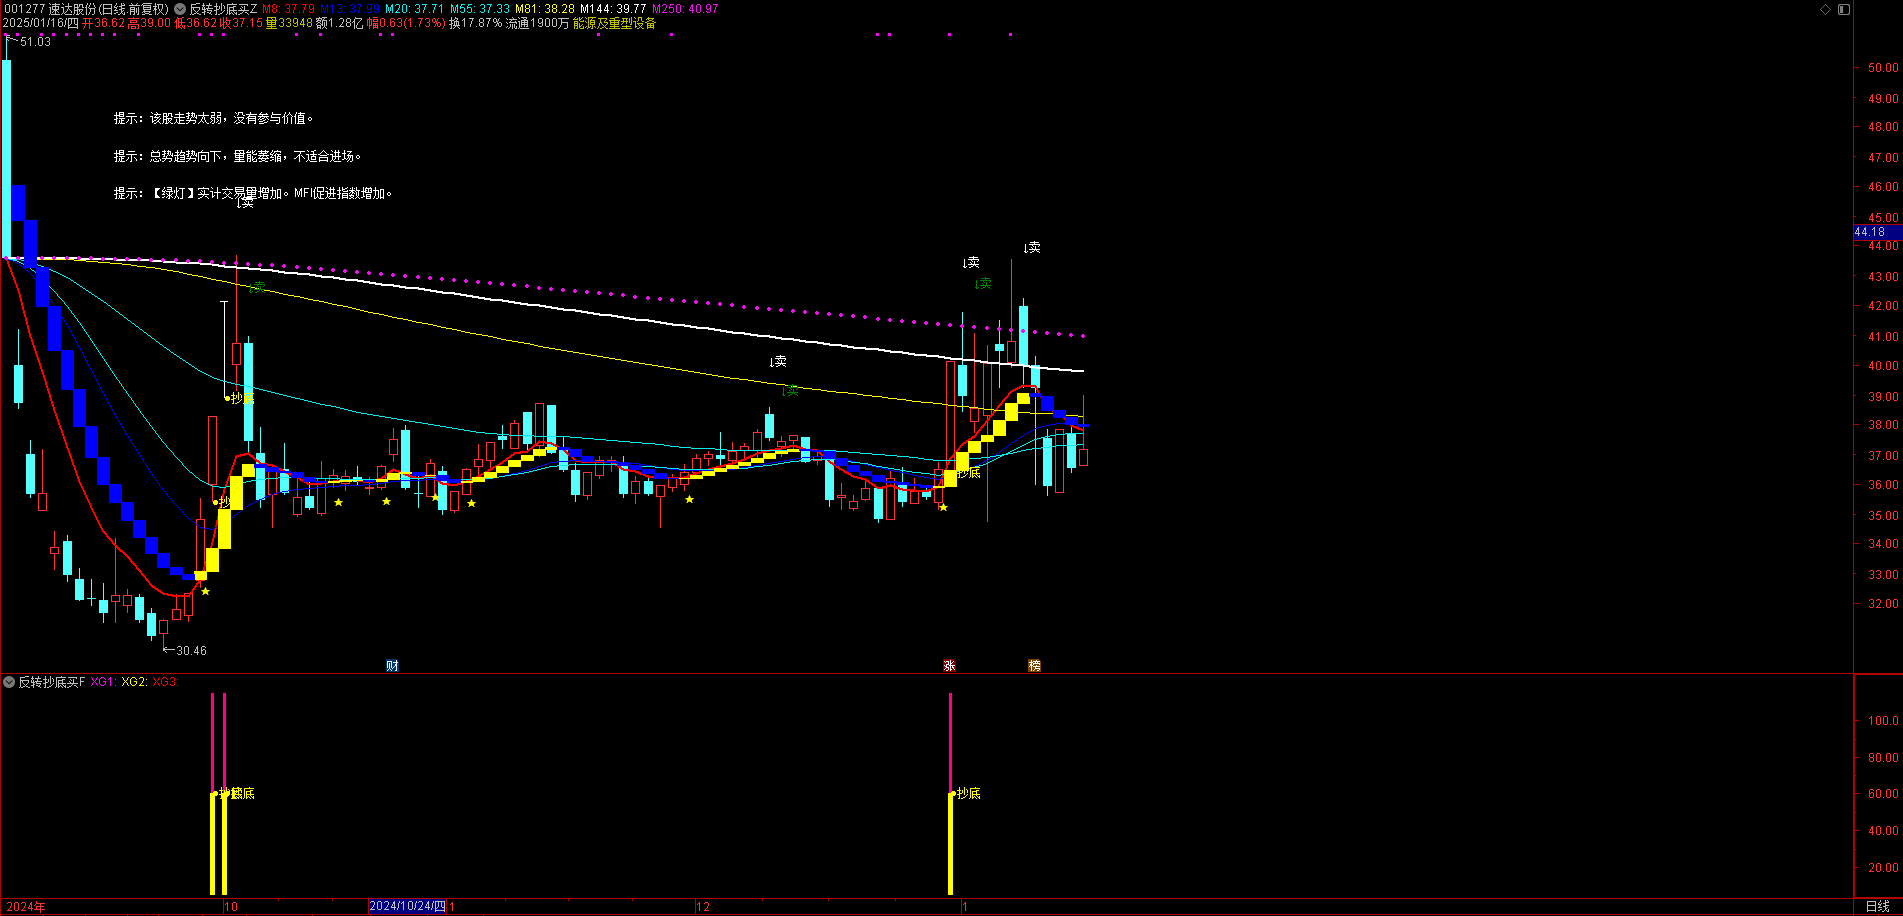Click the hint text 总势趋势向下
1903x916 pixels.
click(x=238, y=156)
